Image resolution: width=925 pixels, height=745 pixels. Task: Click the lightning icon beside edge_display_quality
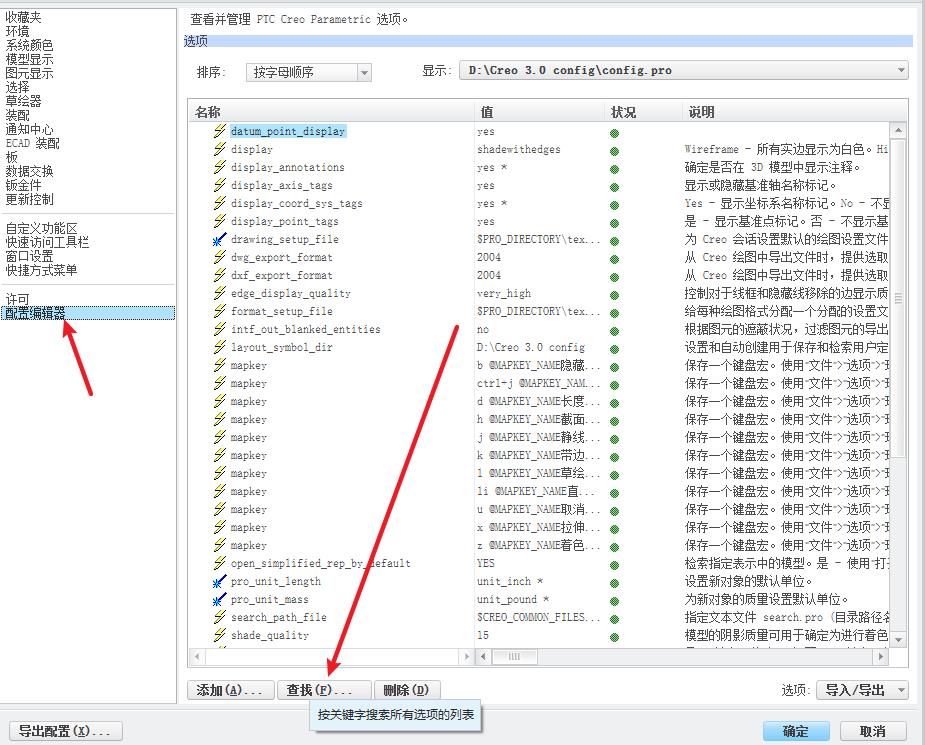click(x=219, y=293)
